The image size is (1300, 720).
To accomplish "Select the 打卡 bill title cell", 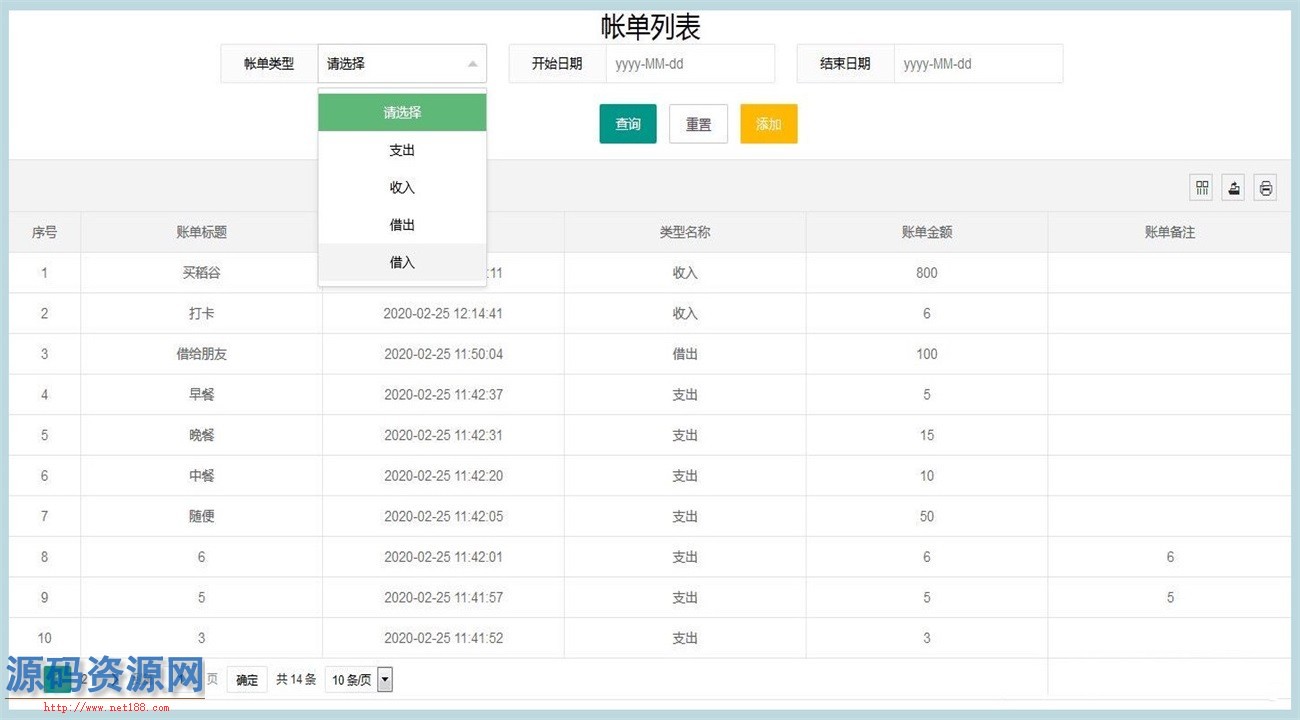I will [x=201, y=313].
